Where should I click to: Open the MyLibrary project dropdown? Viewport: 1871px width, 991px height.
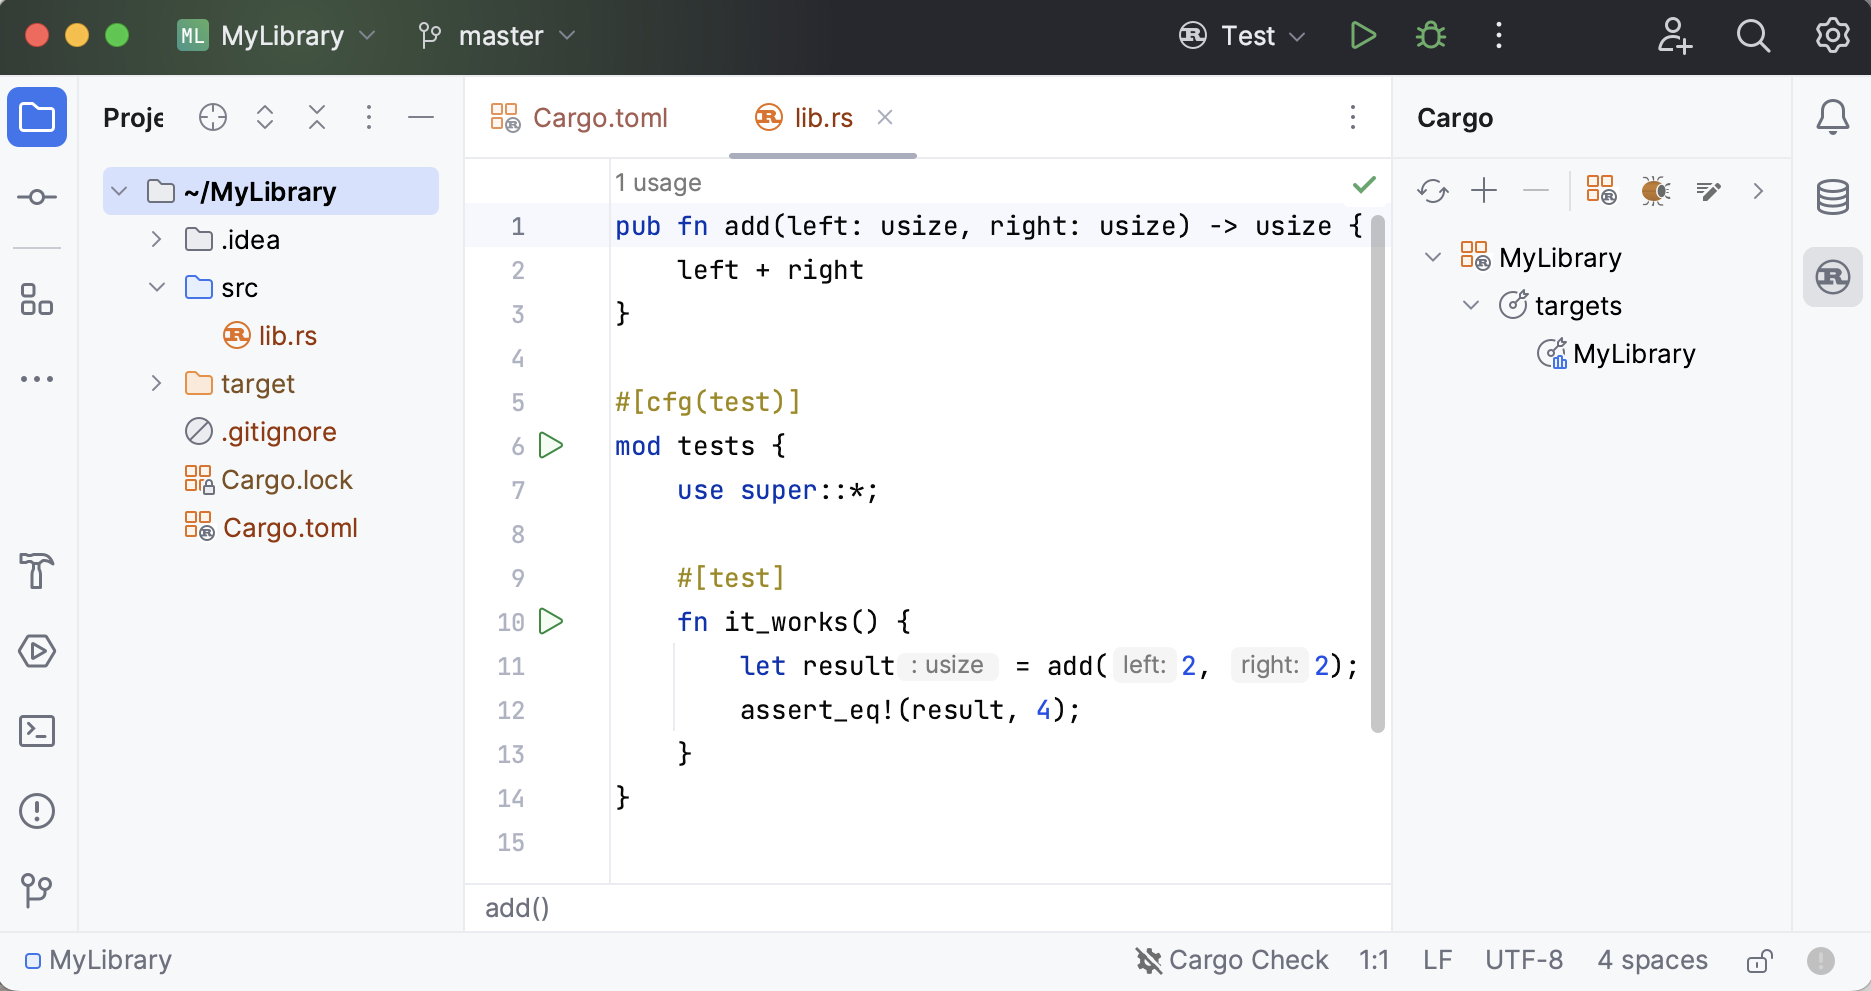pos(277,36)
